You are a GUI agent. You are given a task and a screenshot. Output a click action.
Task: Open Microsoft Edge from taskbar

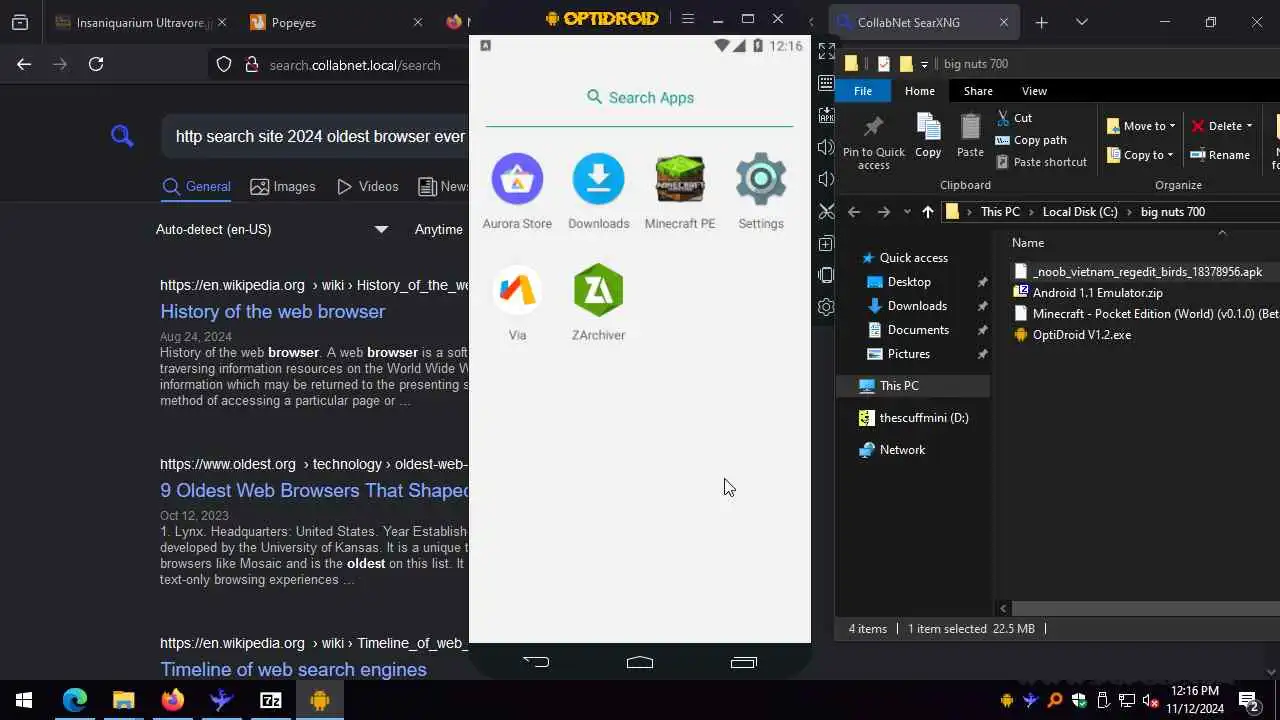[75, 700]
